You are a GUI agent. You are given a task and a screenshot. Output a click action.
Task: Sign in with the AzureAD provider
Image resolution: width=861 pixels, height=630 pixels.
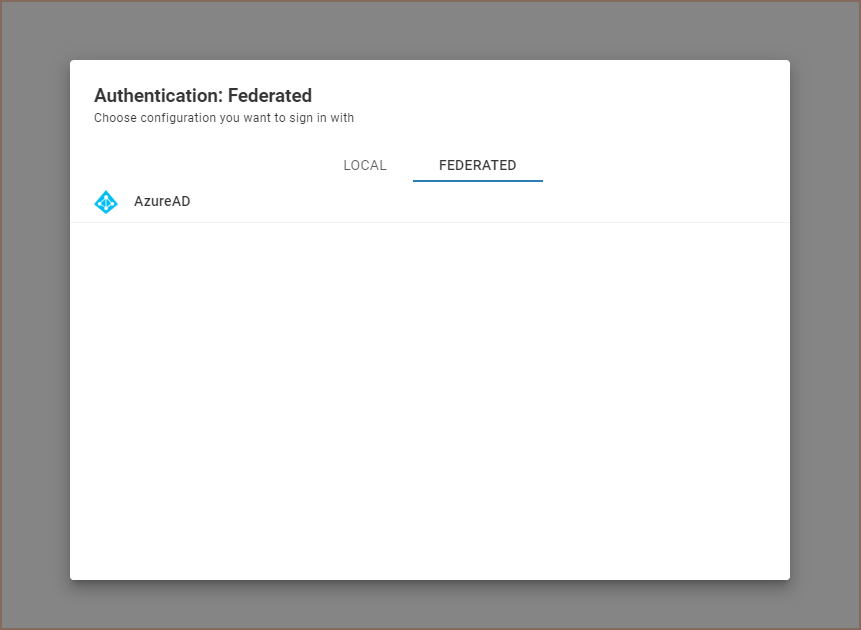coord(162,202)
